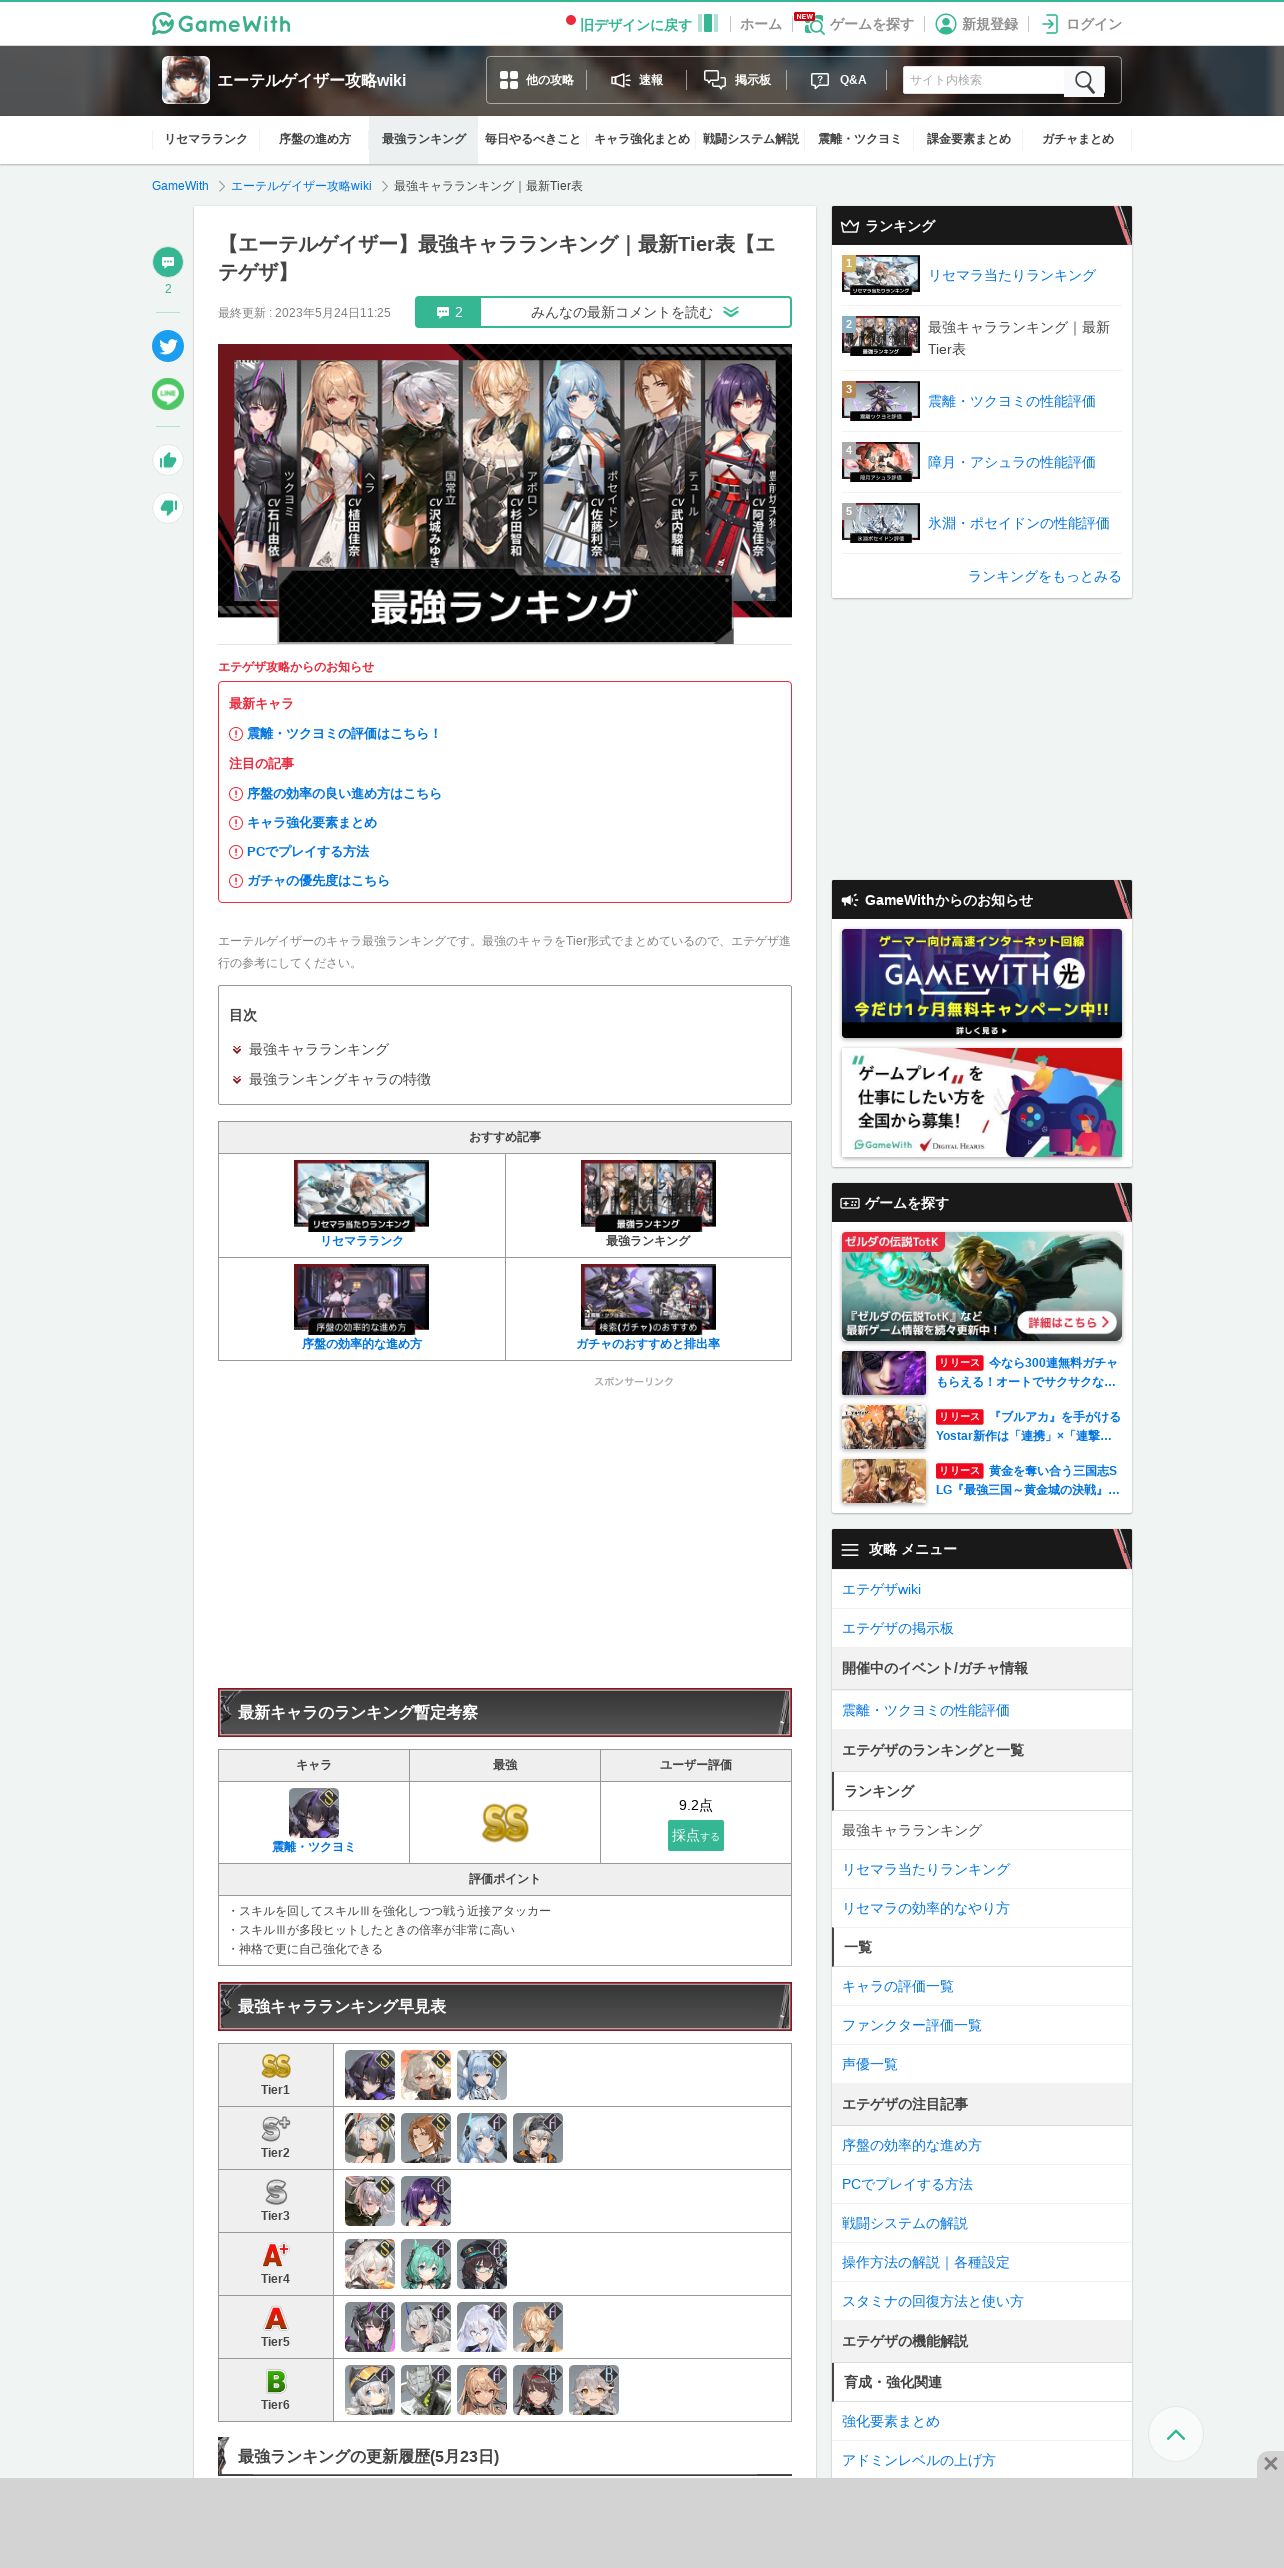This screenshot has width=1284, height=2568.
Task: Click the comment bubble icon in side bar
Action: pos(168,262)
